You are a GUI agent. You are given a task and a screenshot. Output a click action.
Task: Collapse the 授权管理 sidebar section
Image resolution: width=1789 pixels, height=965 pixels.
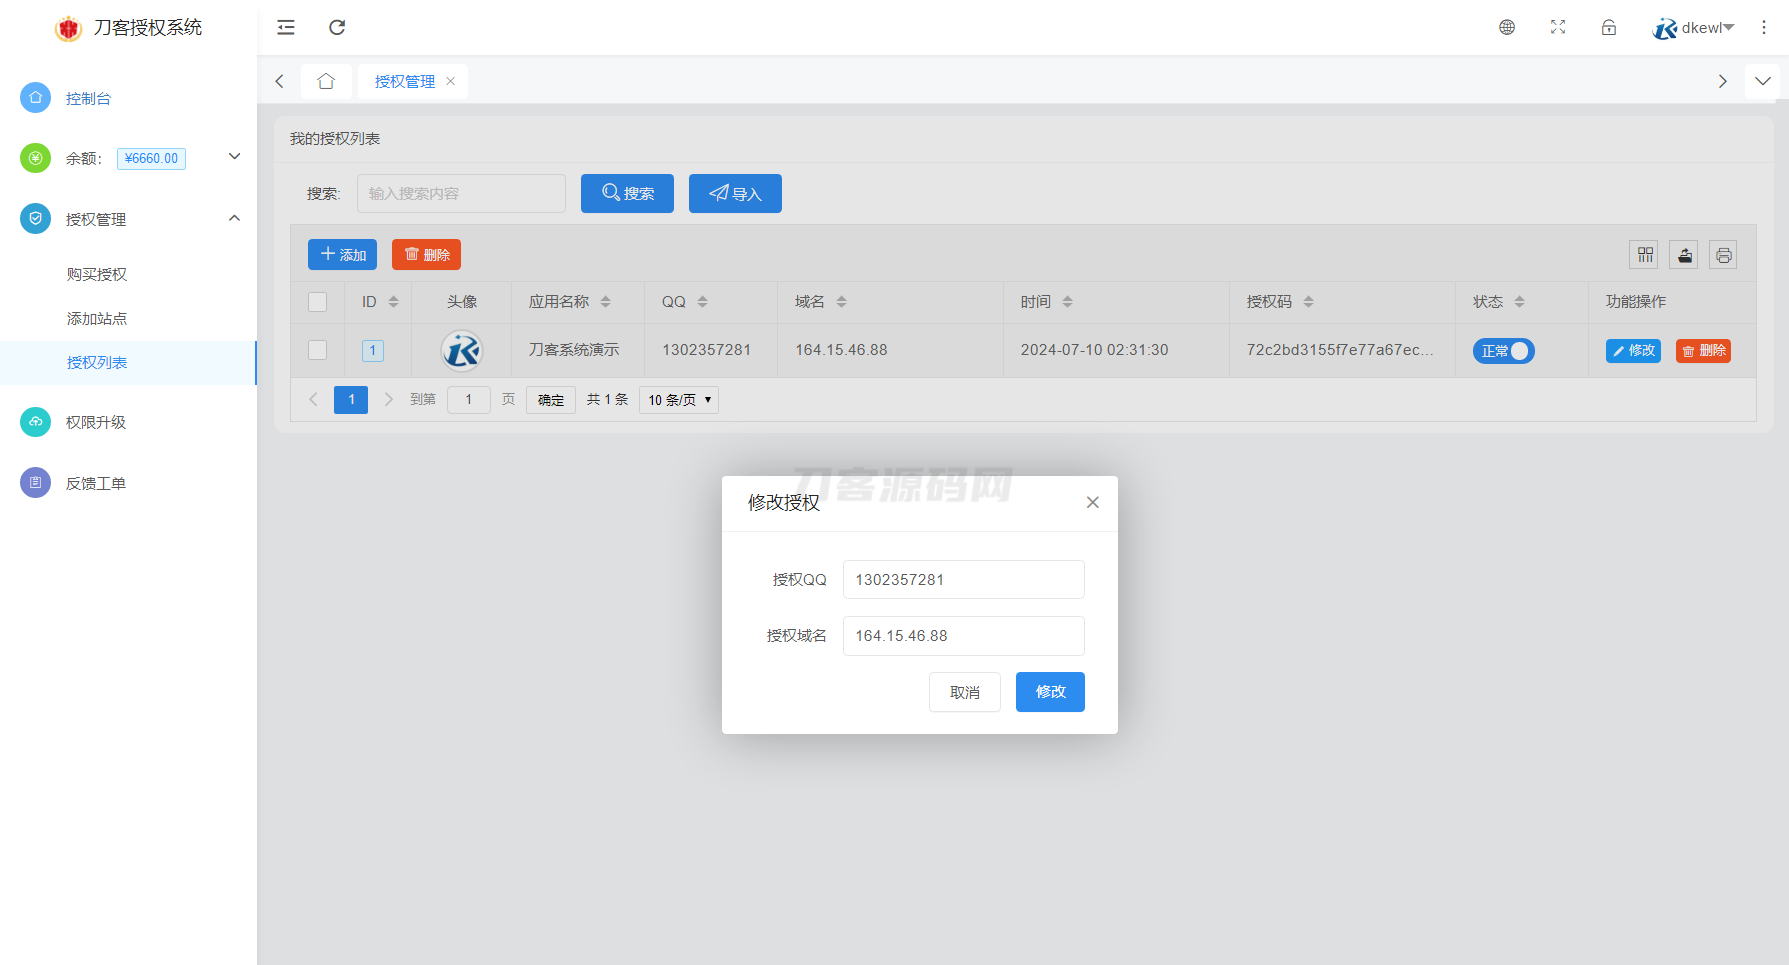[234, 218]
